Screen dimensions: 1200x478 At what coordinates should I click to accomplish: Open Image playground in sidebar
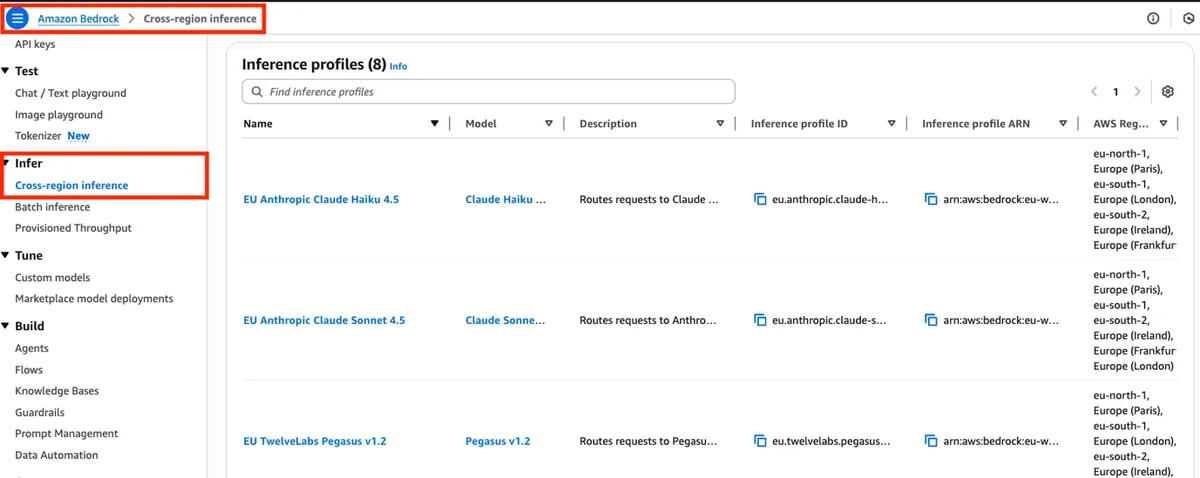pyautogui.click(x=59, y=115)
